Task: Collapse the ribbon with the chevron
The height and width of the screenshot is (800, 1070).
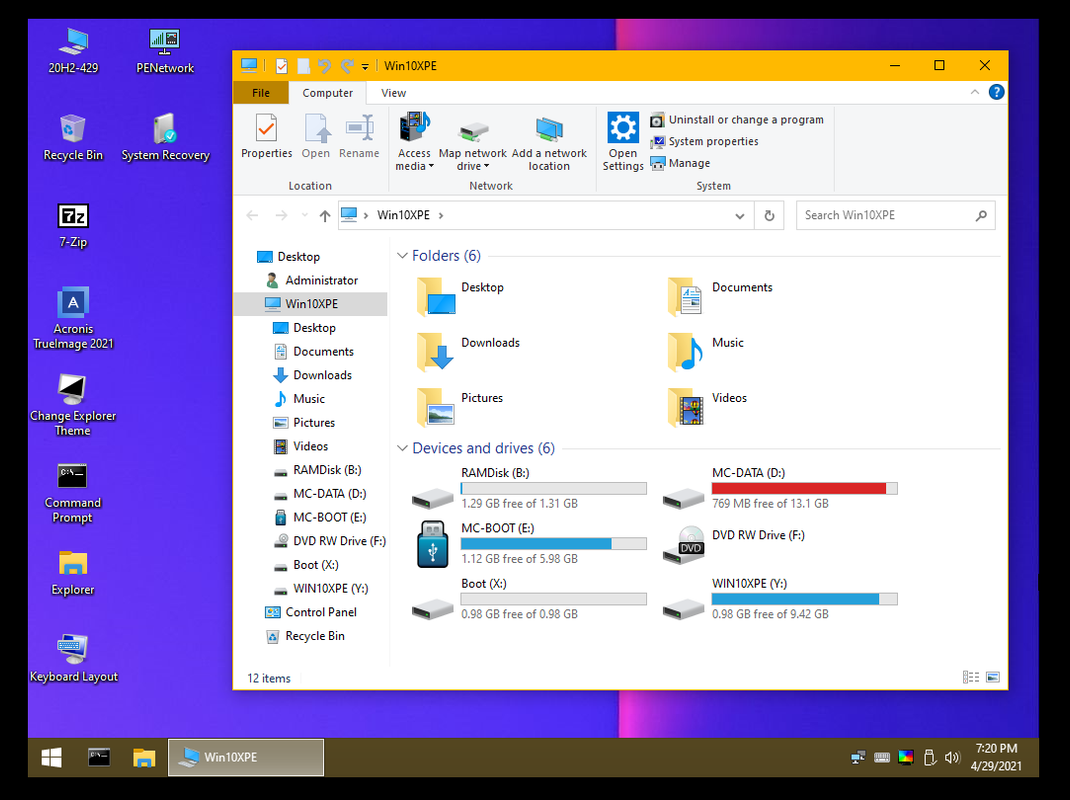Action: (x=974, y=92)
